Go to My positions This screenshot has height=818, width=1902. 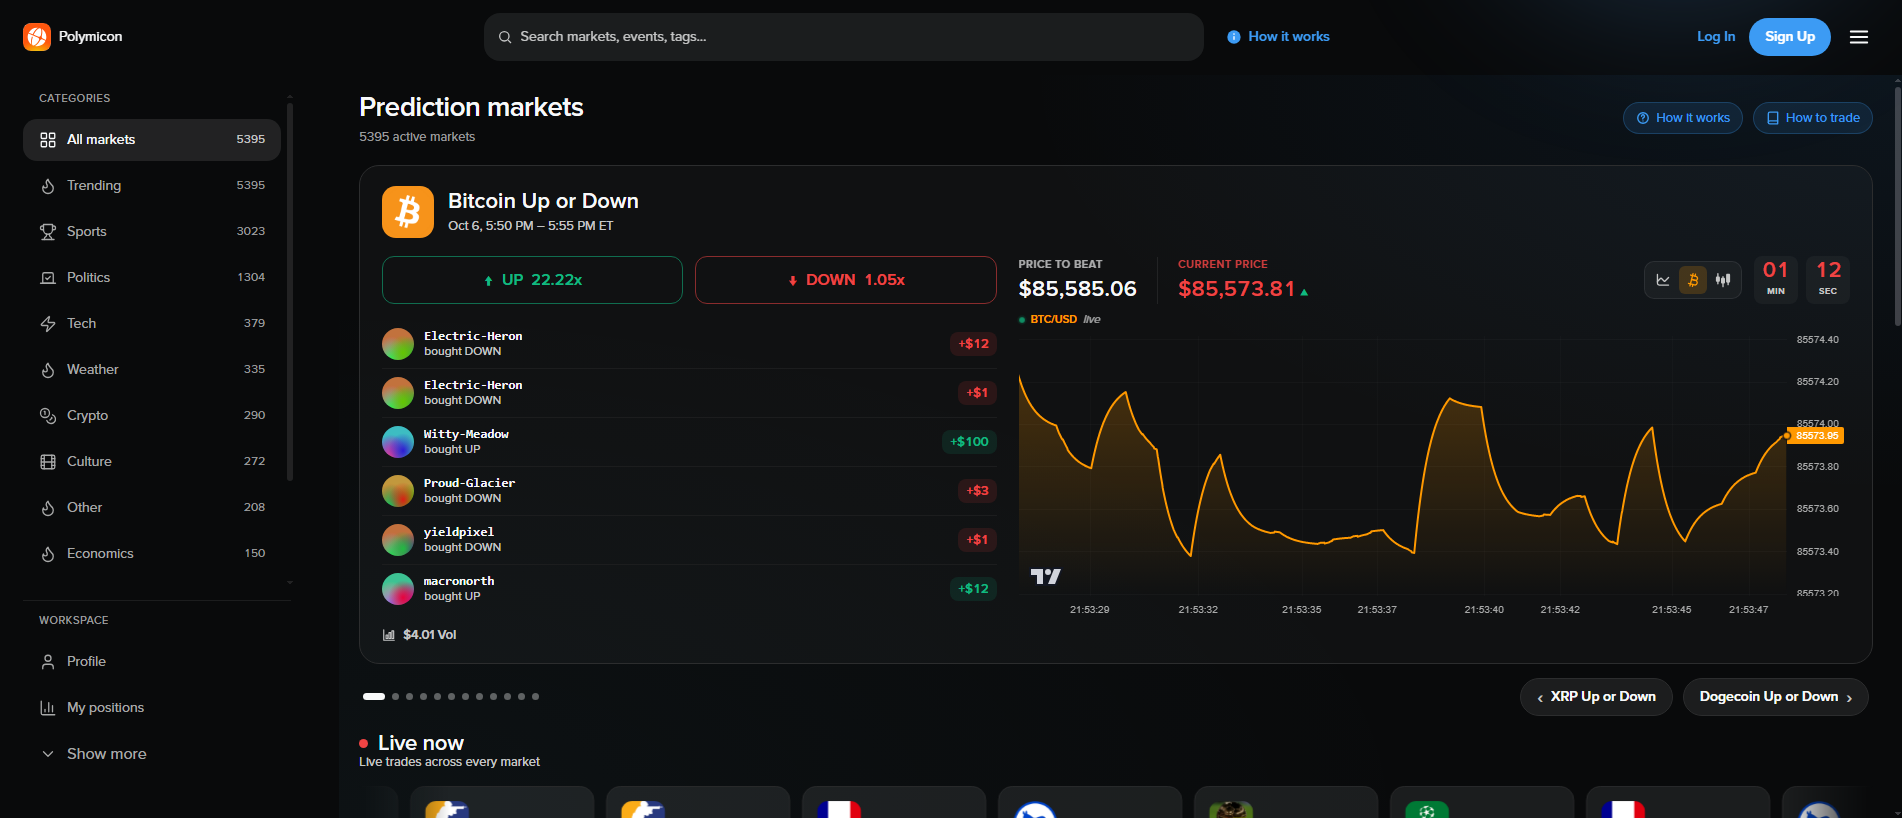(x=152, y=708)
